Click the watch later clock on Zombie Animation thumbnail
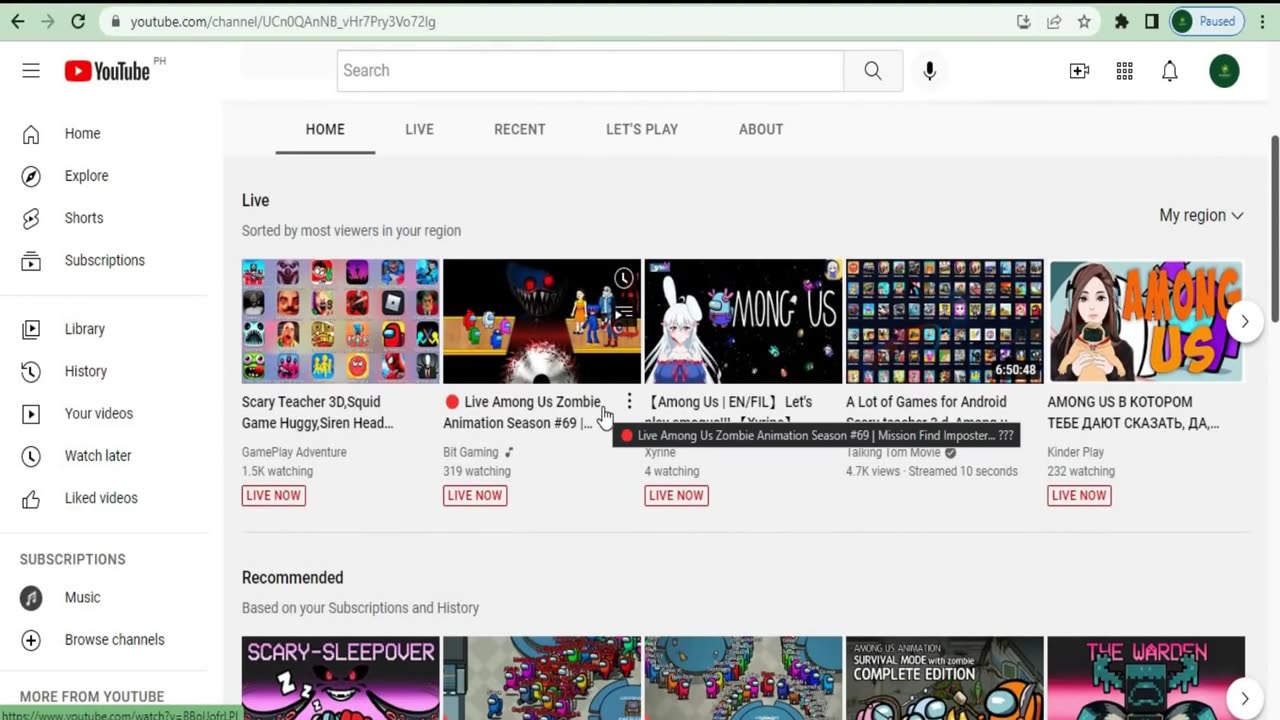1280x720 pixels. [x=624, y=278]
